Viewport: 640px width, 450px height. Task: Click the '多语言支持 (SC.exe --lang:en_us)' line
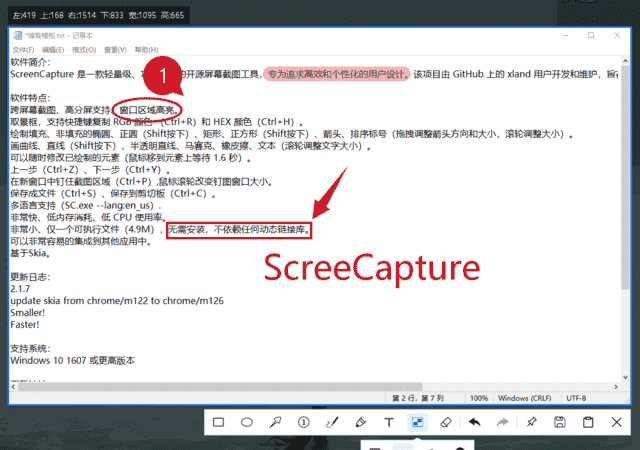coord(86,205)
